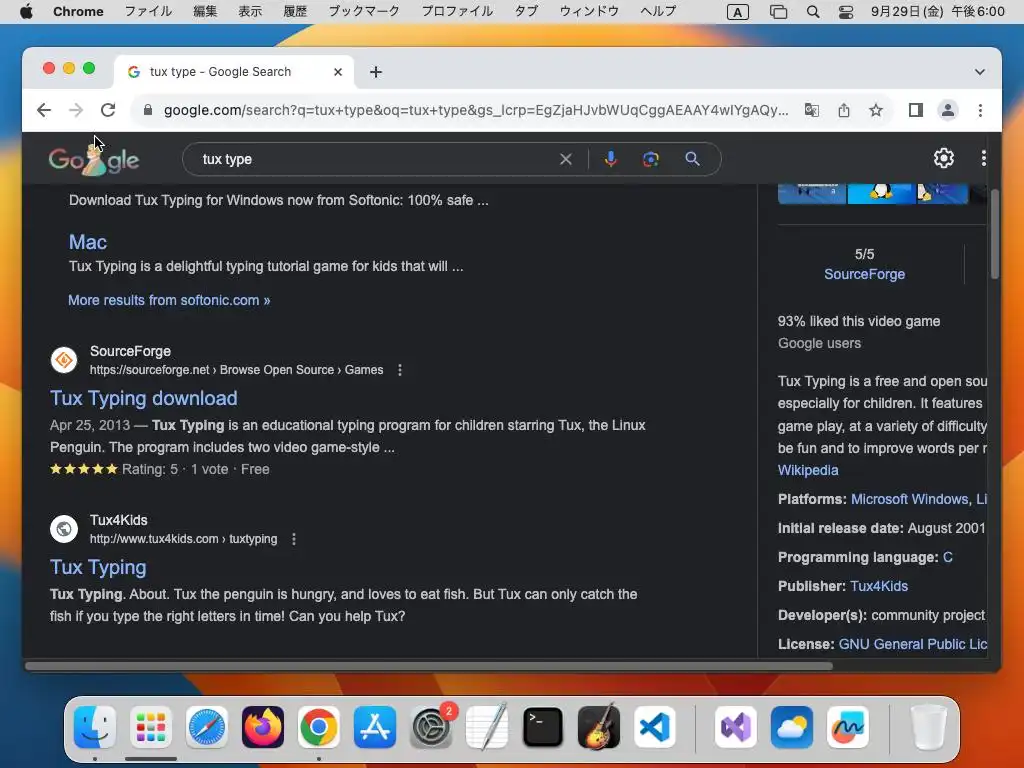The height and width of the screenshot is (768, 1024).
Task: Open Tux4Kids publisher link
Action: [x=879, y=586]
